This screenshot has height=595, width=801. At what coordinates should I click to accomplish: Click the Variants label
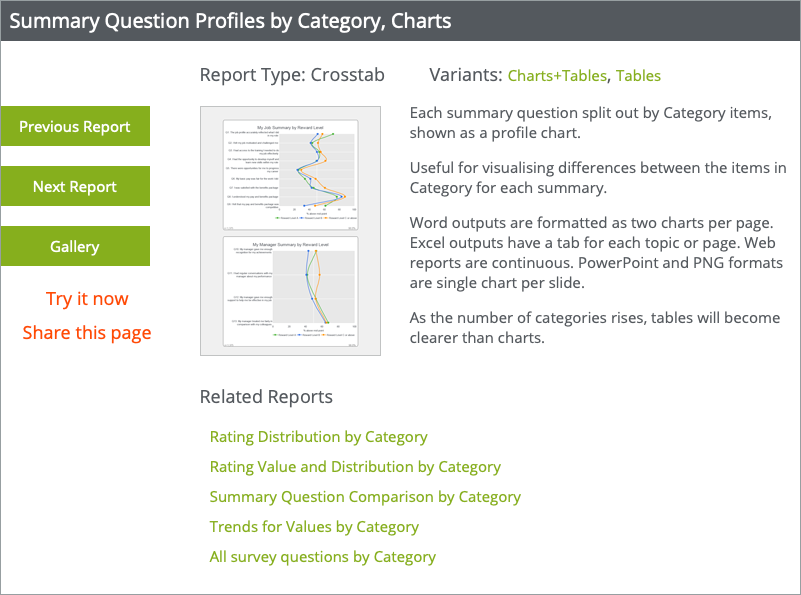466,75
